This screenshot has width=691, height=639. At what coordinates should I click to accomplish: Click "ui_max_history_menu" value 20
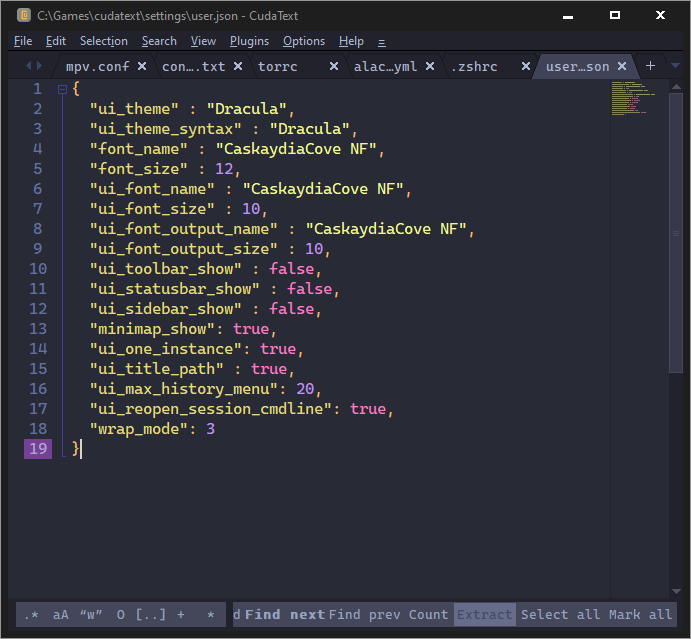click(x=305, y=389)
